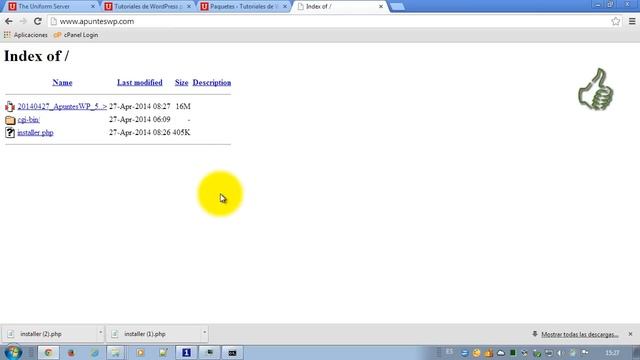Click the Index of / page heading

[36, 56]
